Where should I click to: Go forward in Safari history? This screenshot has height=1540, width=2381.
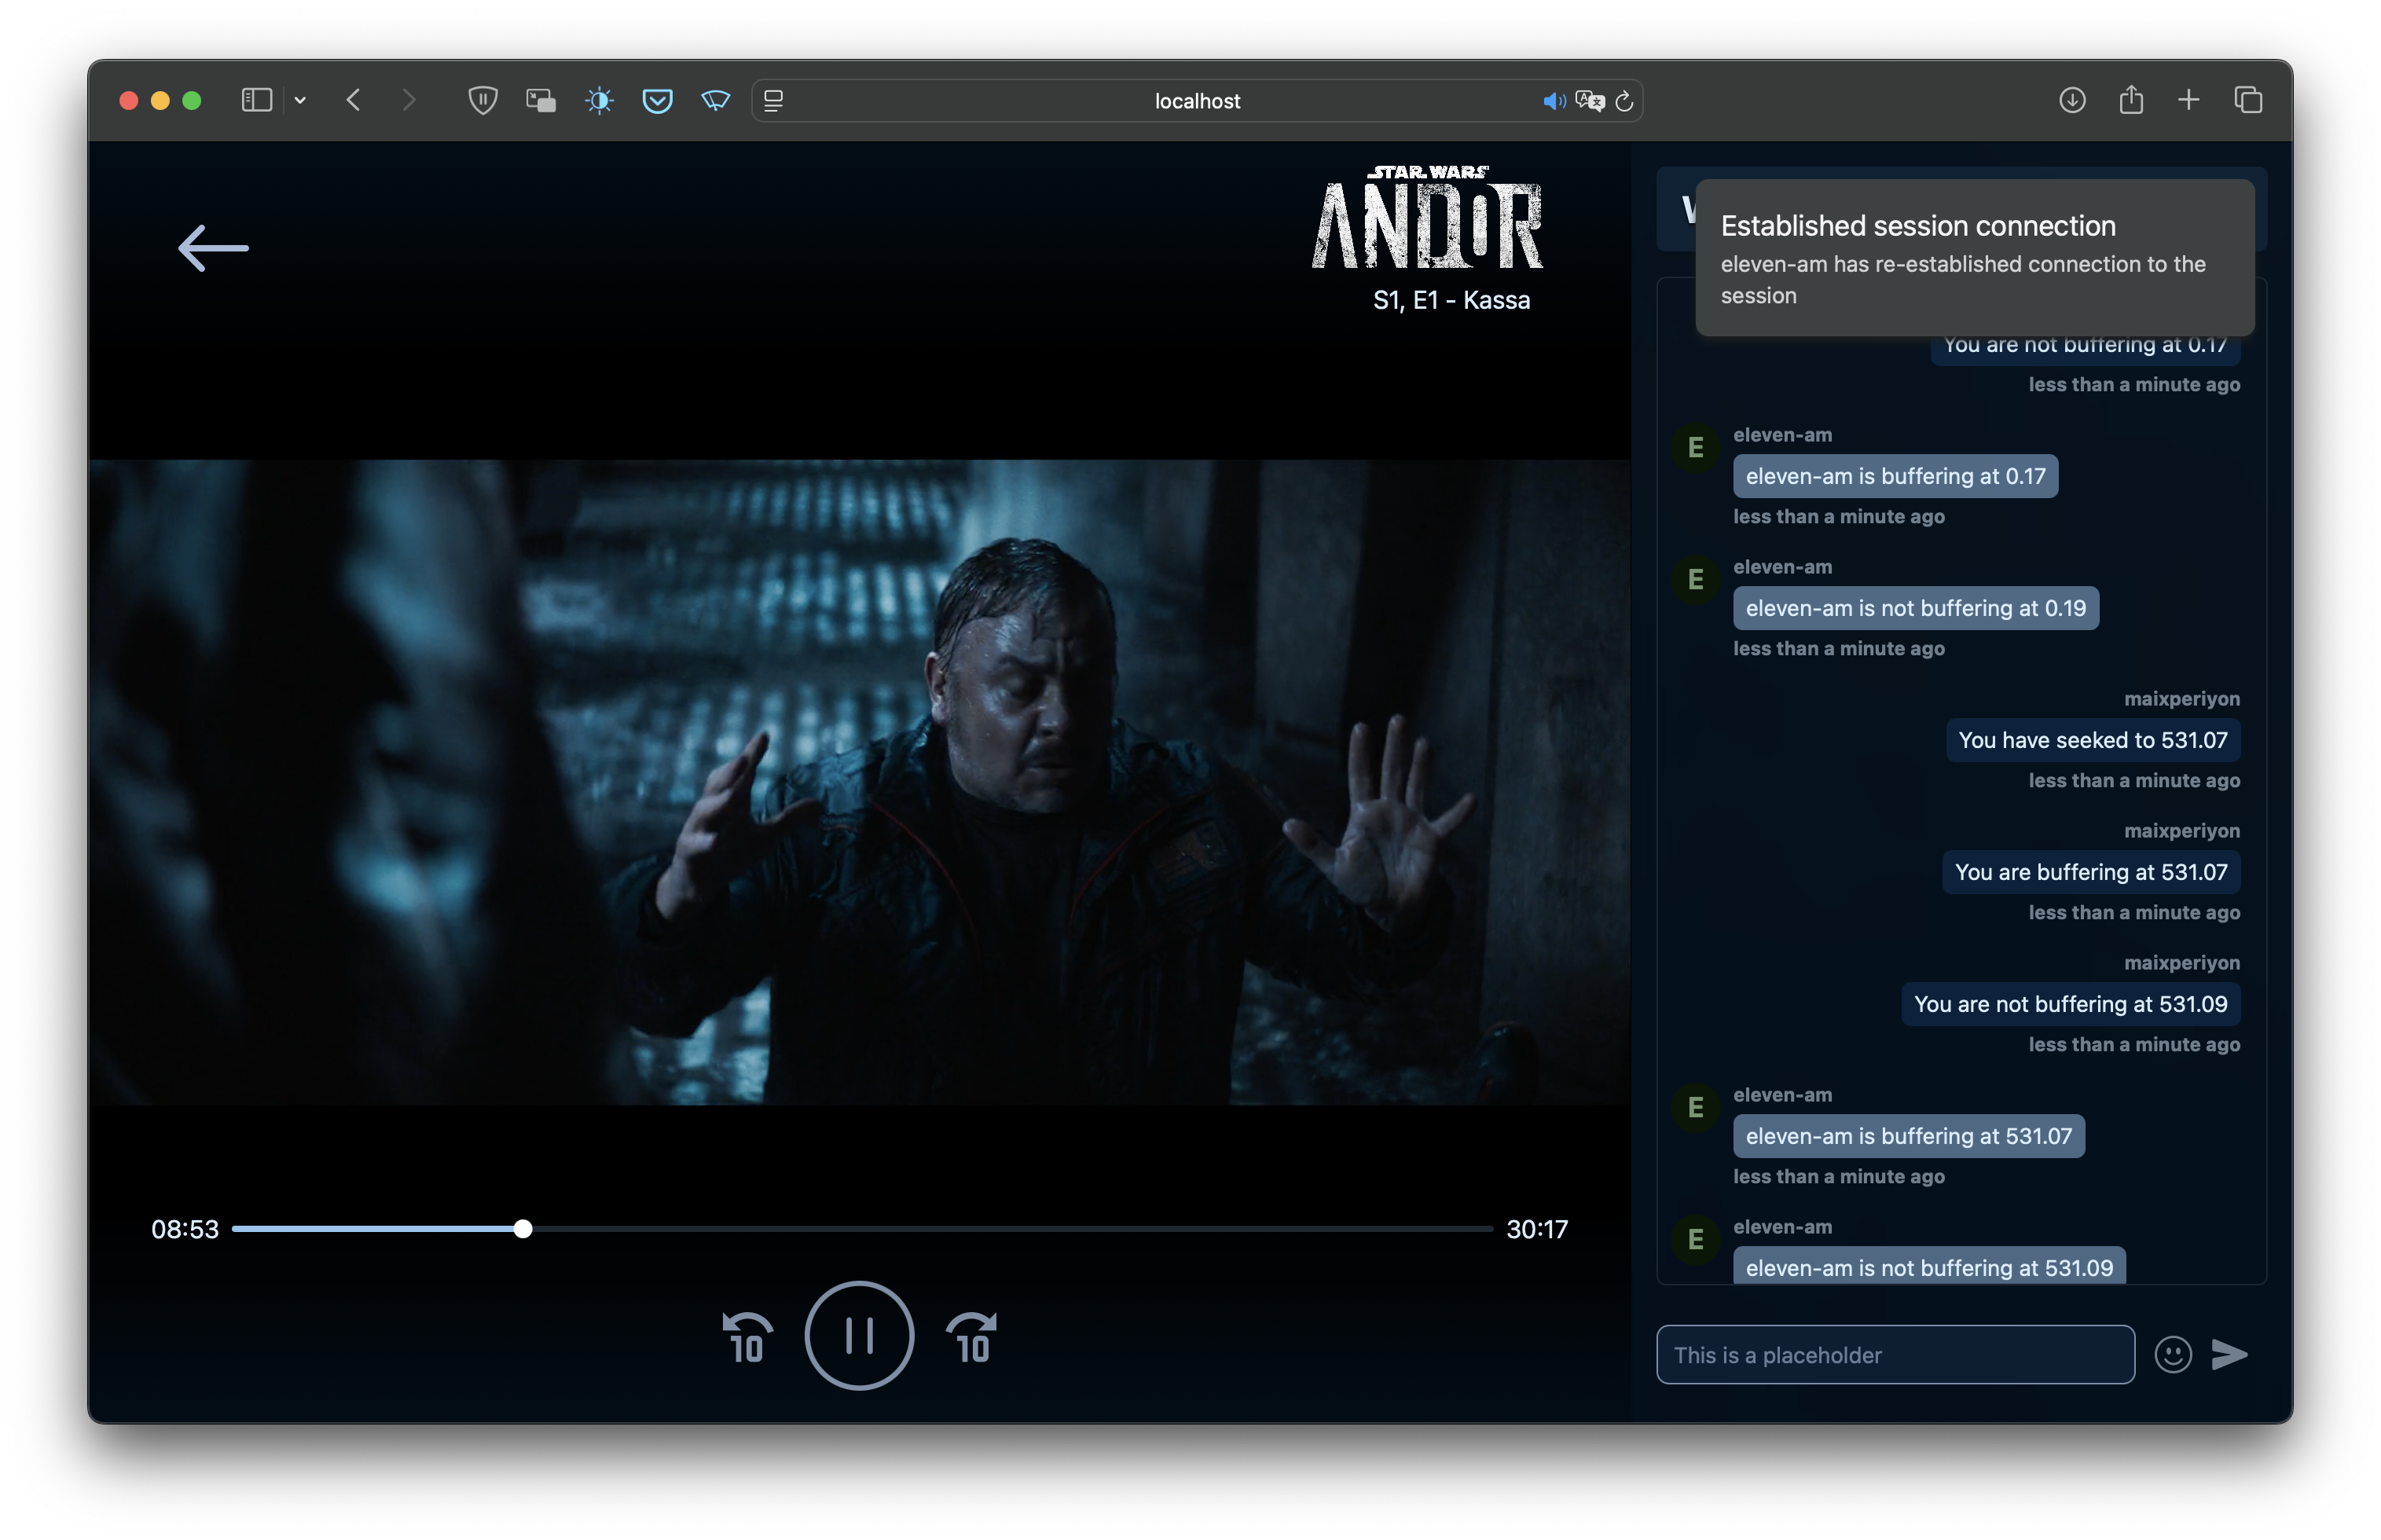[408, 100]
